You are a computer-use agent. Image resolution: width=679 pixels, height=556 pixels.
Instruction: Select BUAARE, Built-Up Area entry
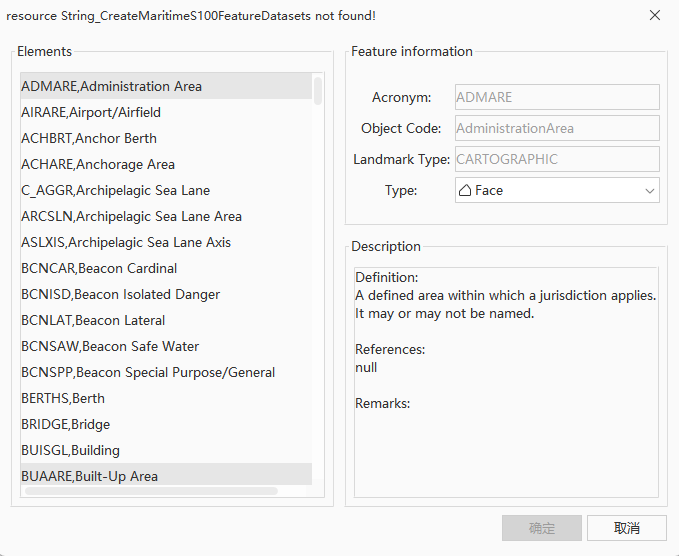(89, 476)
